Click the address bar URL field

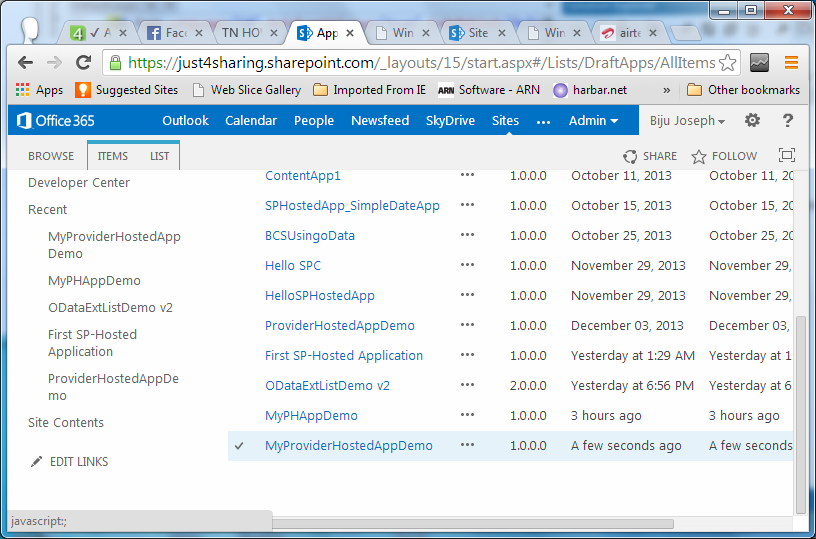click(x=420, y=63)
